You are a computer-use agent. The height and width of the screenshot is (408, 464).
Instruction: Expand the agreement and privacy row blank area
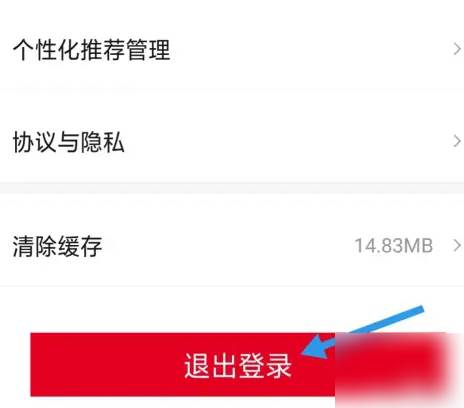287,142
